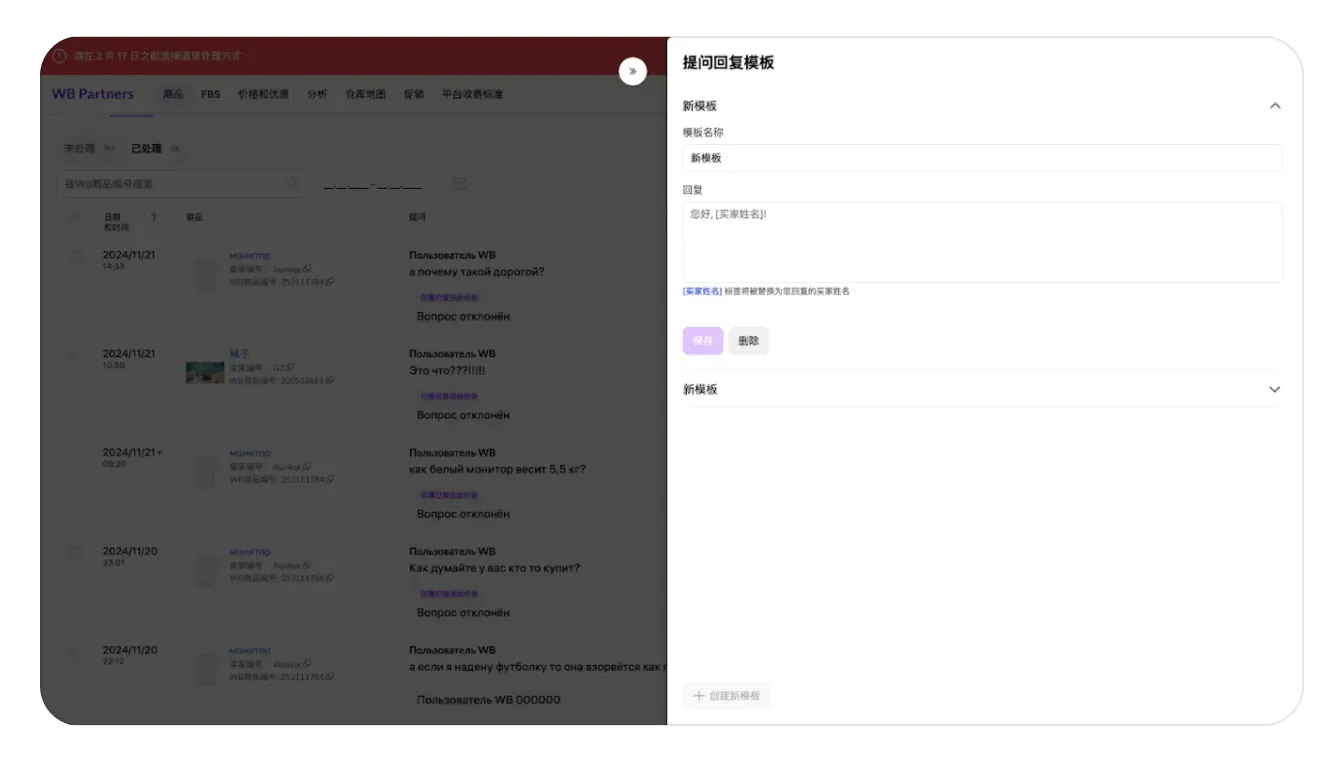Click the 创建新模板 button

click(727, 696)
